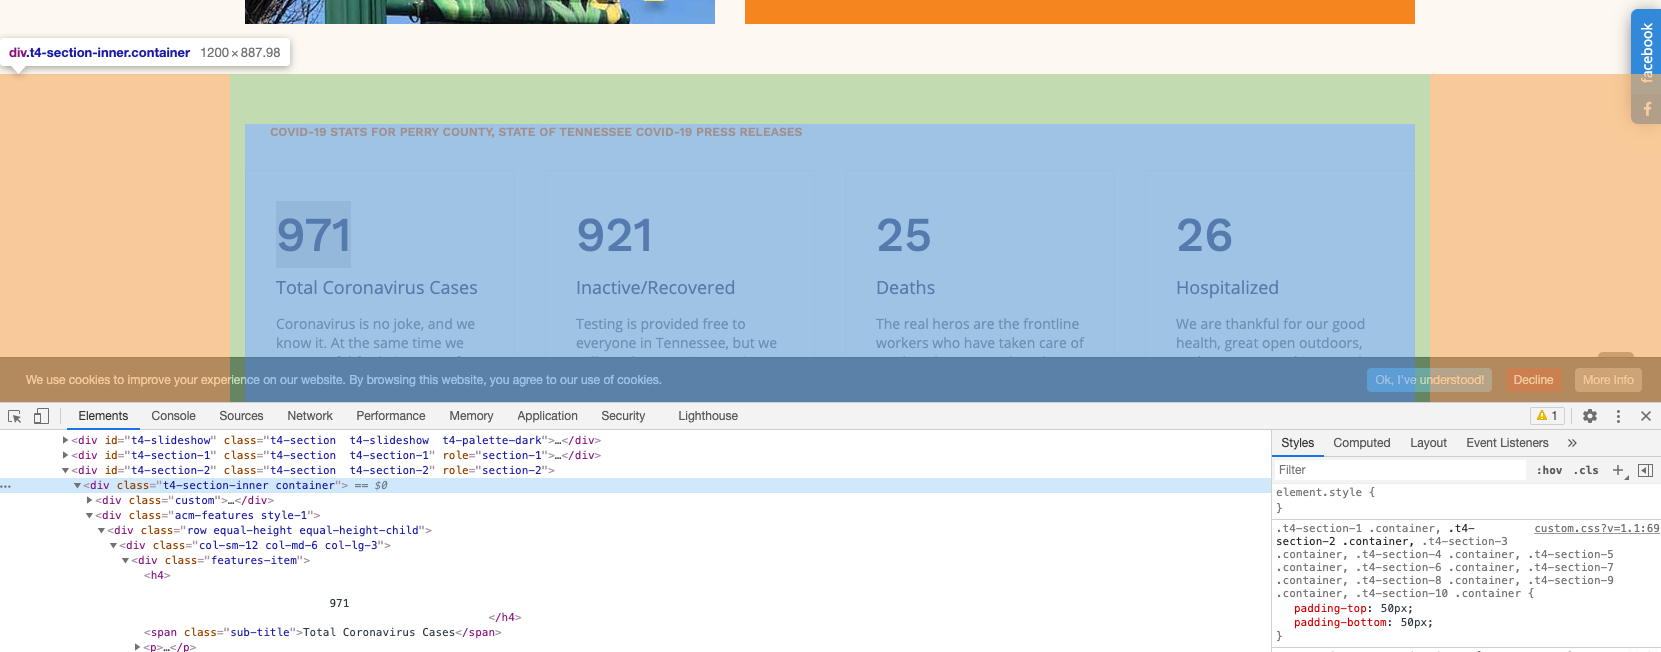Activate the inspect element picker tool
This screenshot has height=652, width=1661.
(x=15, y=416)
